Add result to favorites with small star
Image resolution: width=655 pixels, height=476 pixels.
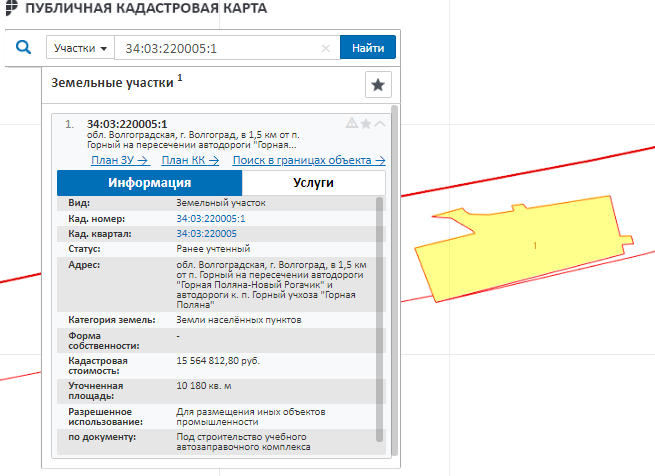(366, 124)
